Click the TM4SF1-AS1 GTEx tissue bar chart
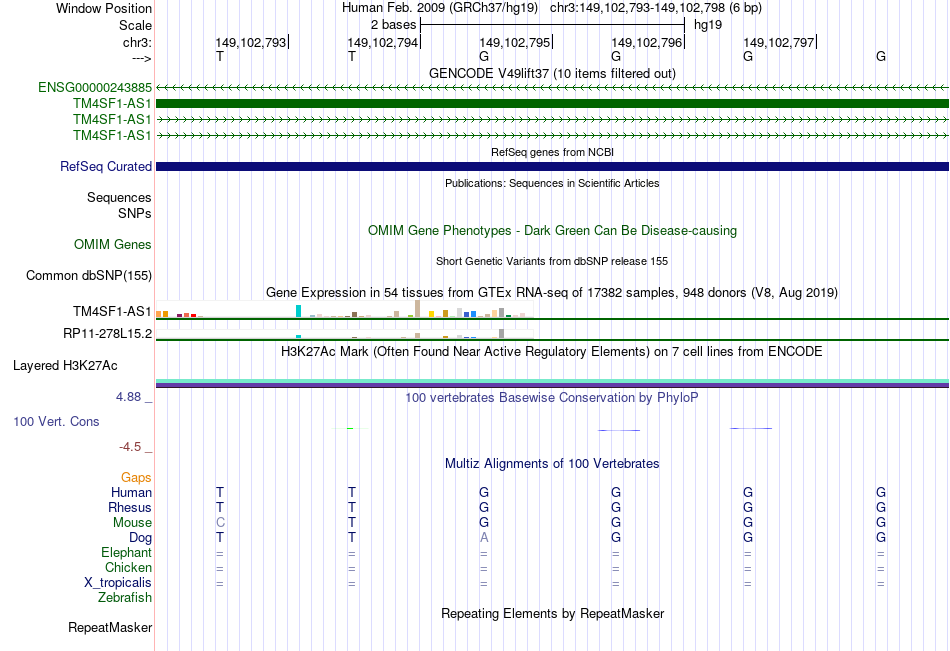Viewport: 950px width, 651px height. click(x=344, y=309)
